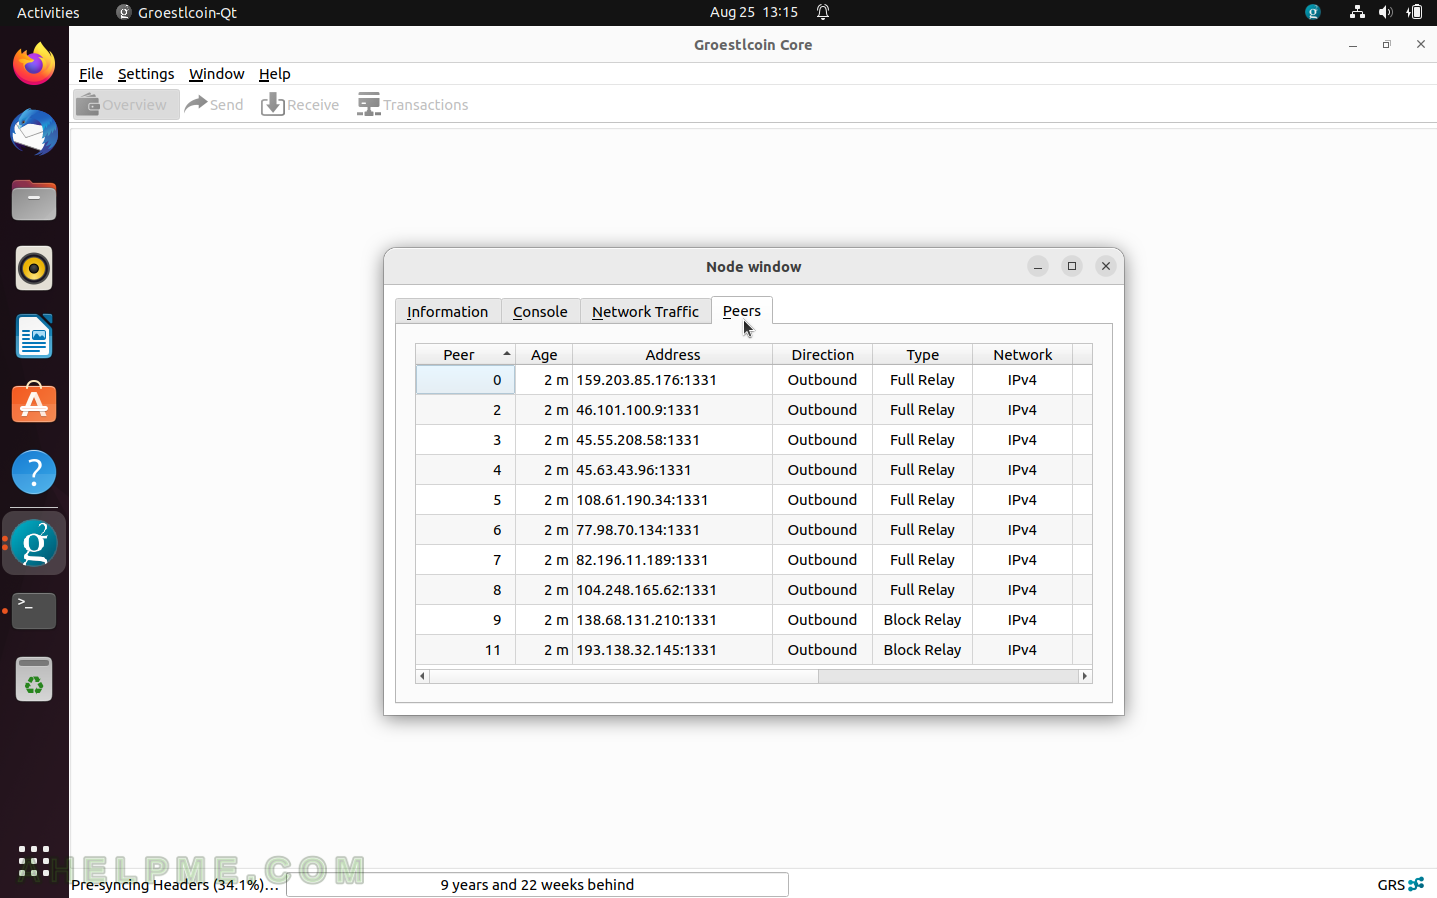Image resolution: width=1437 pixels, height=898 pixels.
Task: Sort by the Peer column header
Action: click(x=465, y=354)
